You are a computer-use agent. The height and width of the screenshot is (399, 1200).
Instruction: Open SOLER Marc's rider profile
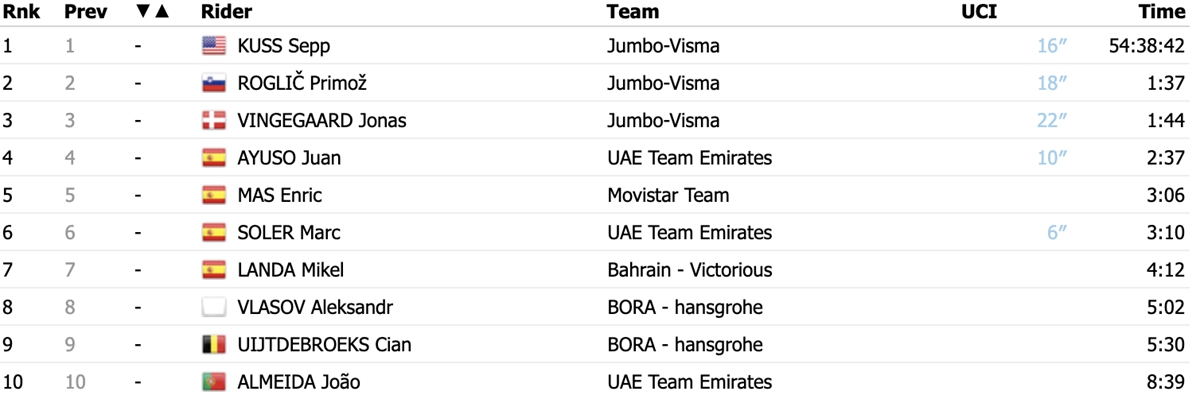coord(289,233)
